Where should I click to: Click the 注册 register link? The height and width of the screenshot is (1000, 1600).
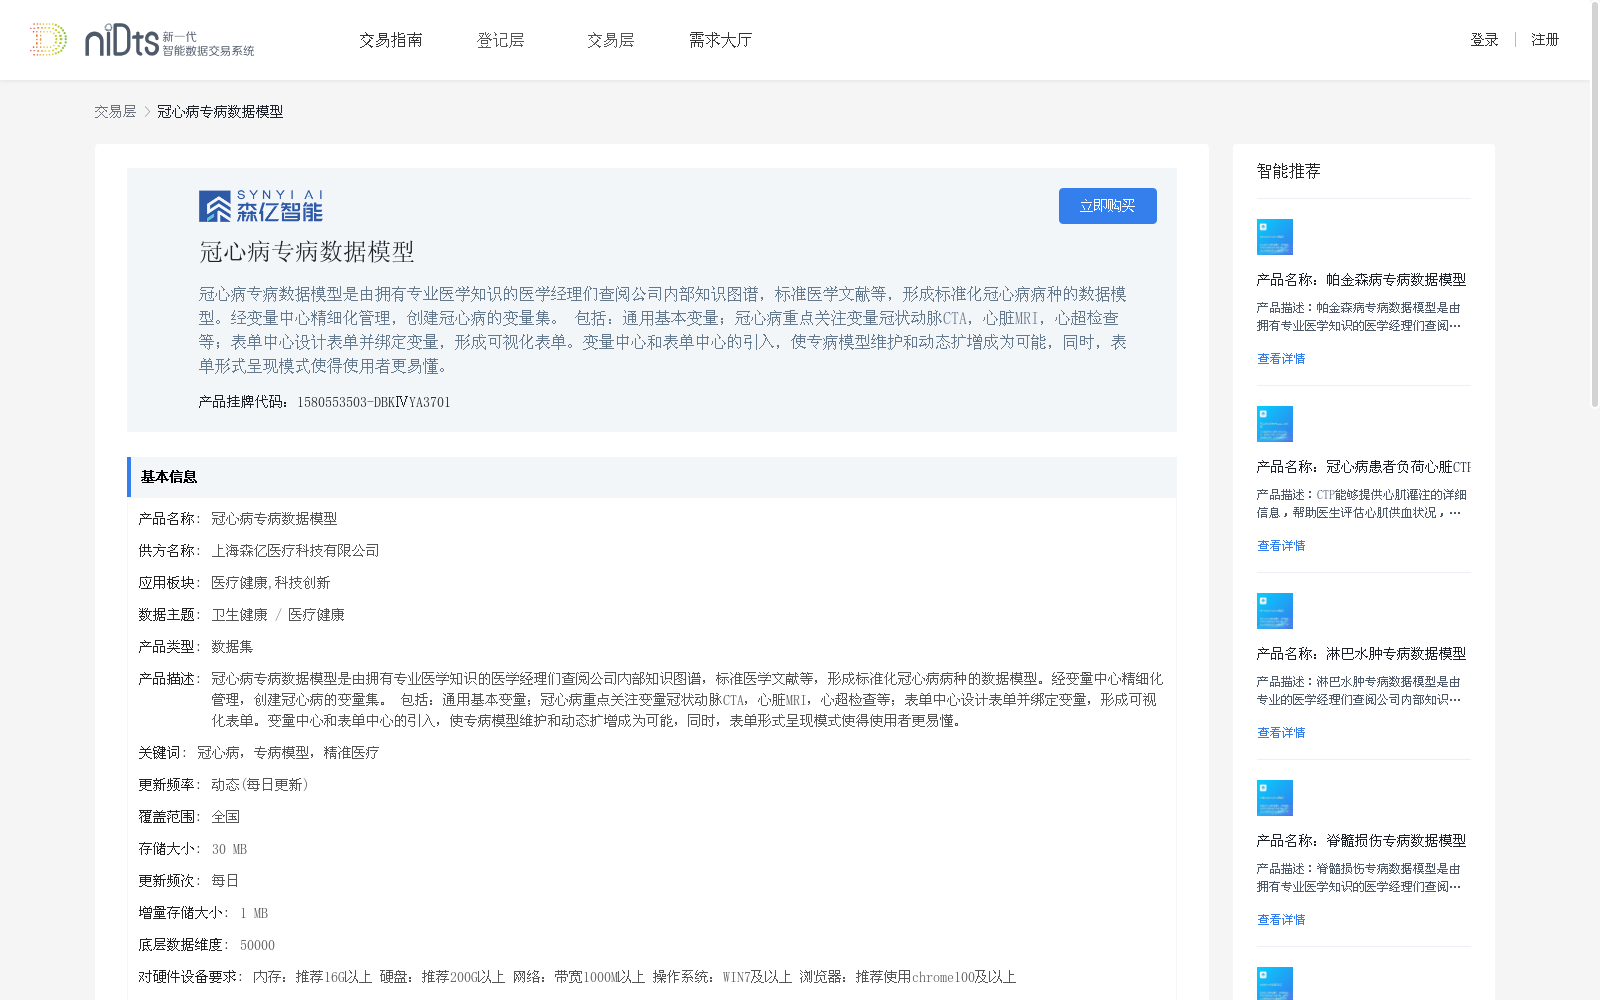pos(1545,40)
